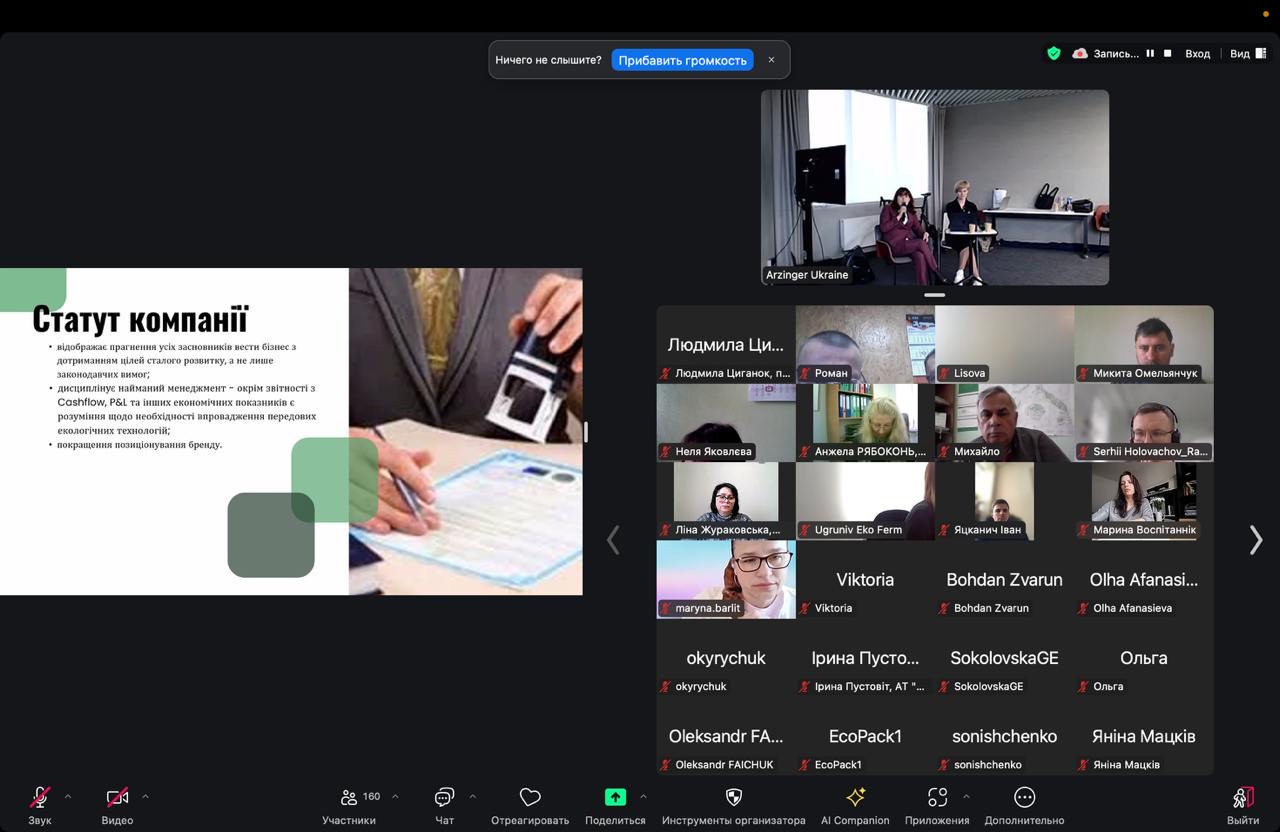Open Host tools shield icon

(x=733, y=797)
